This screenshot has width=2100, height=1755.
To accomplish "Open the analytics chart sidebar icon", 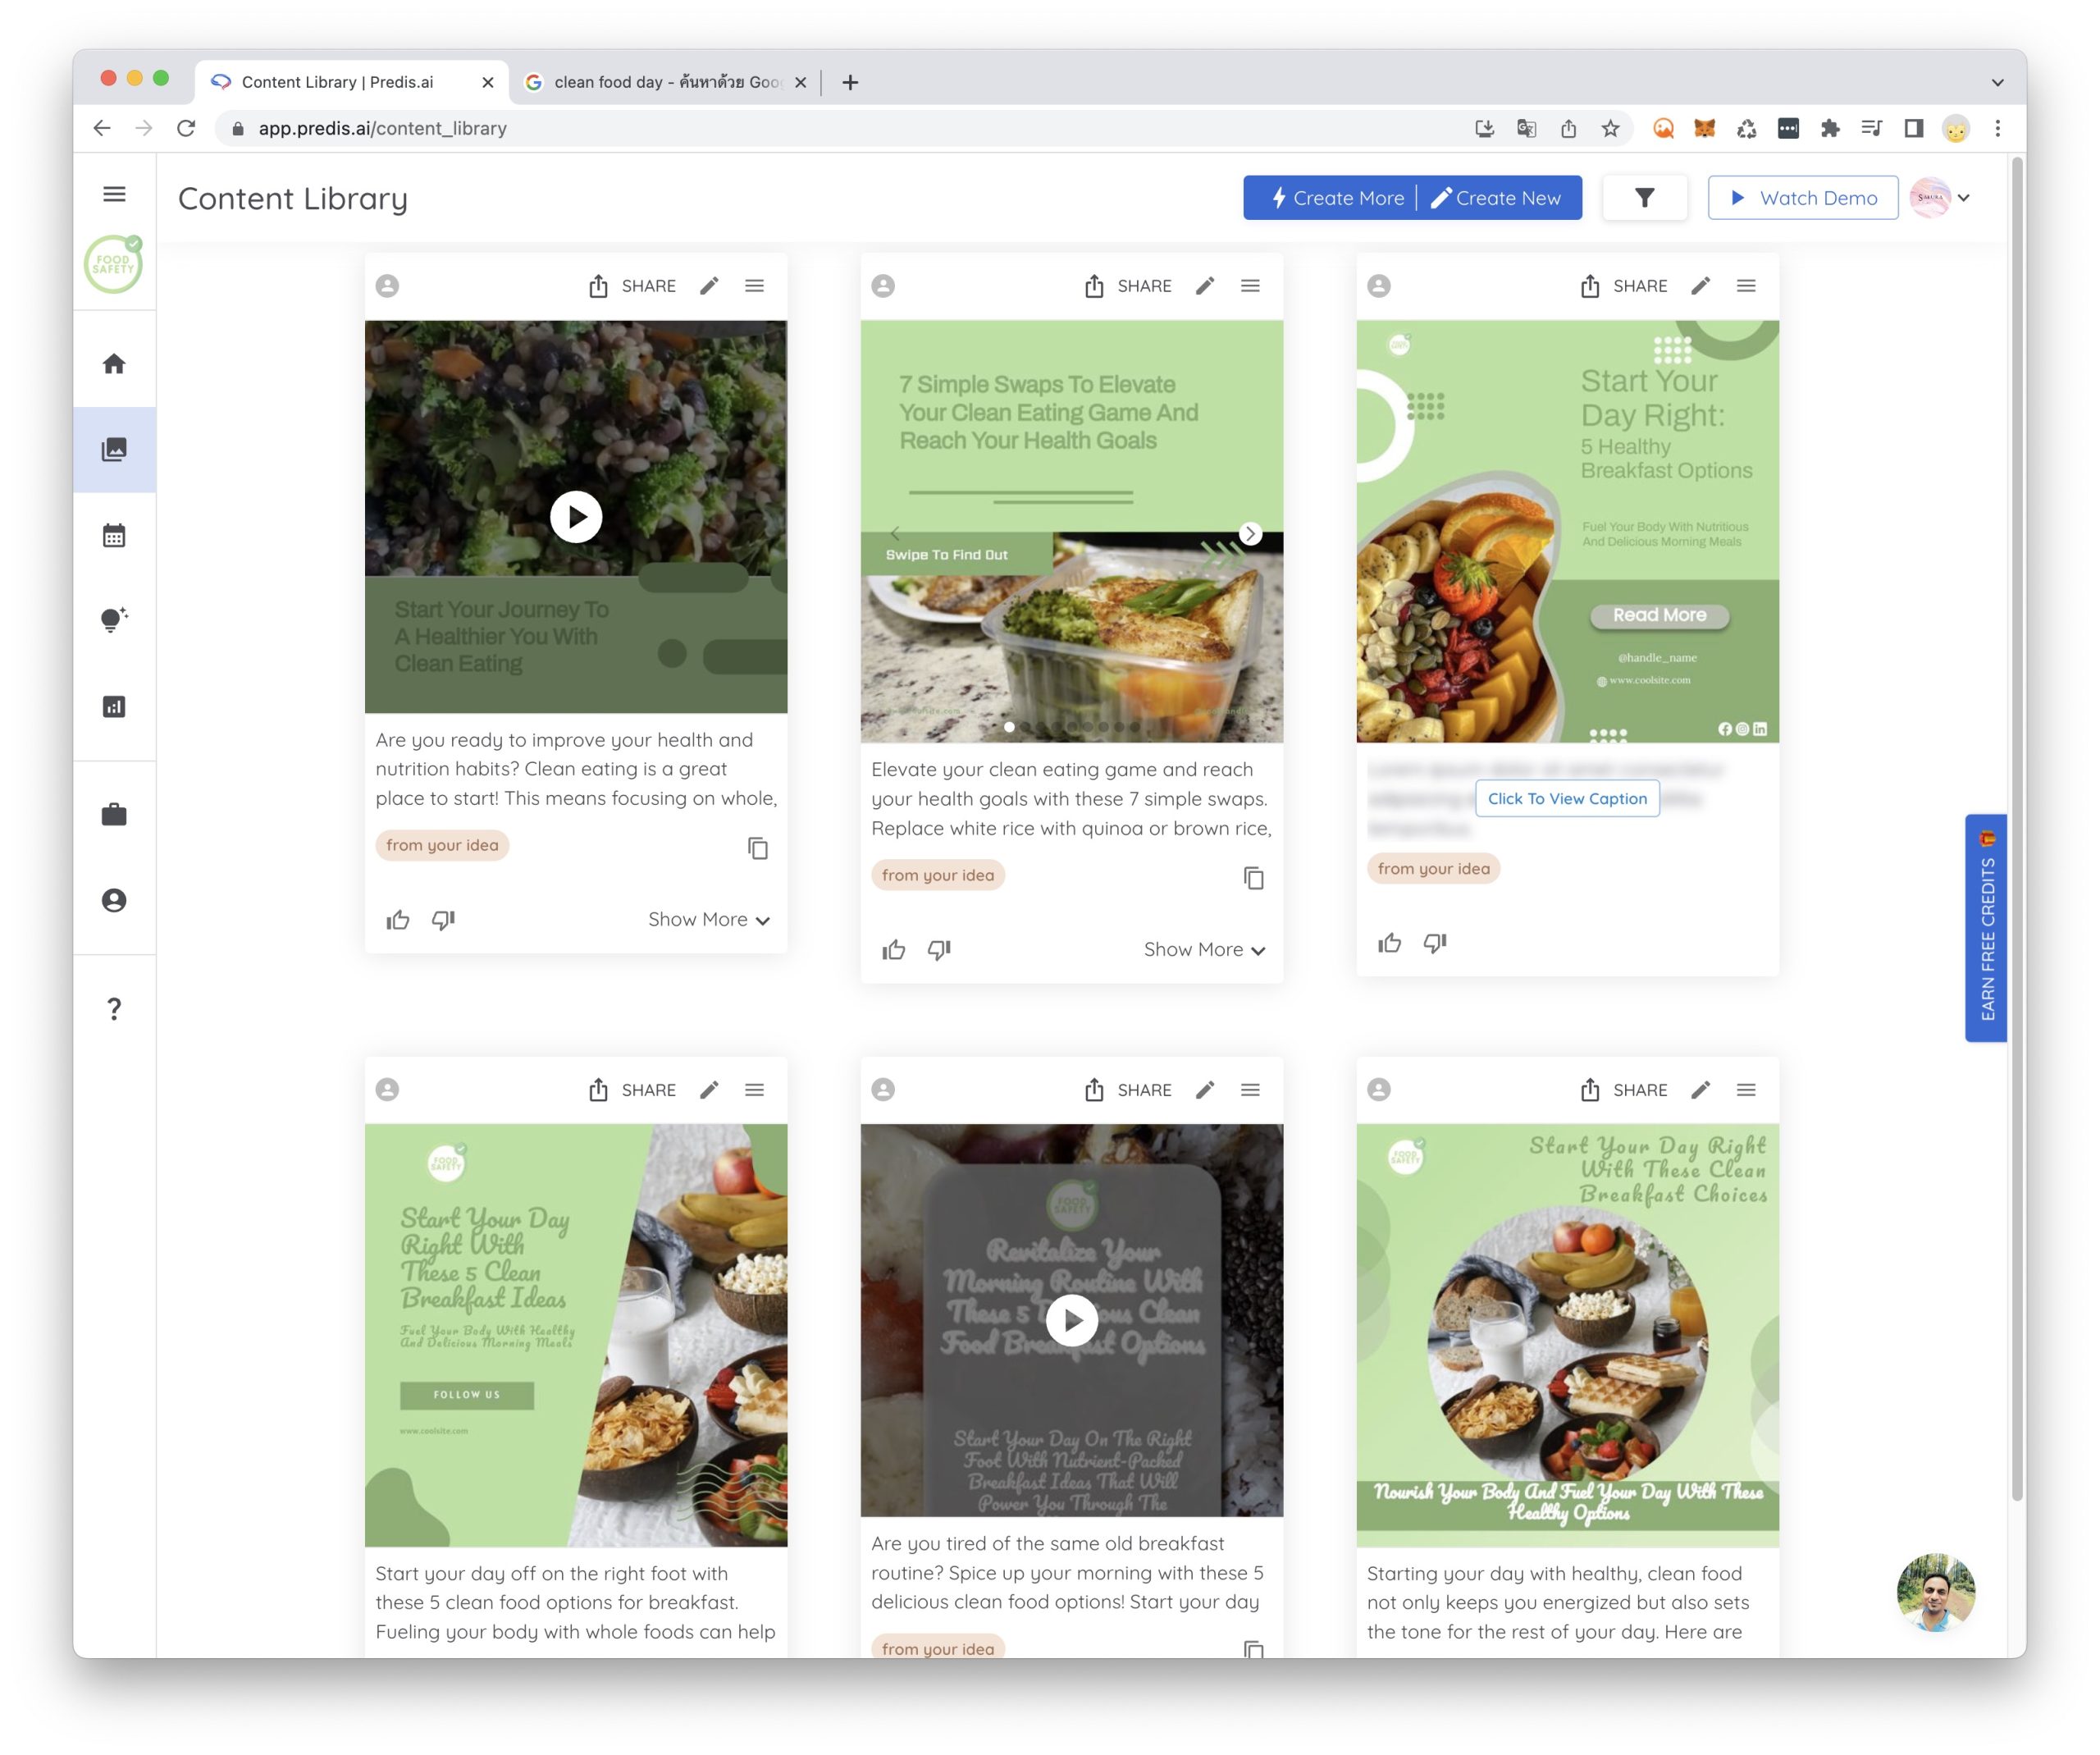I will coord(114,707).
